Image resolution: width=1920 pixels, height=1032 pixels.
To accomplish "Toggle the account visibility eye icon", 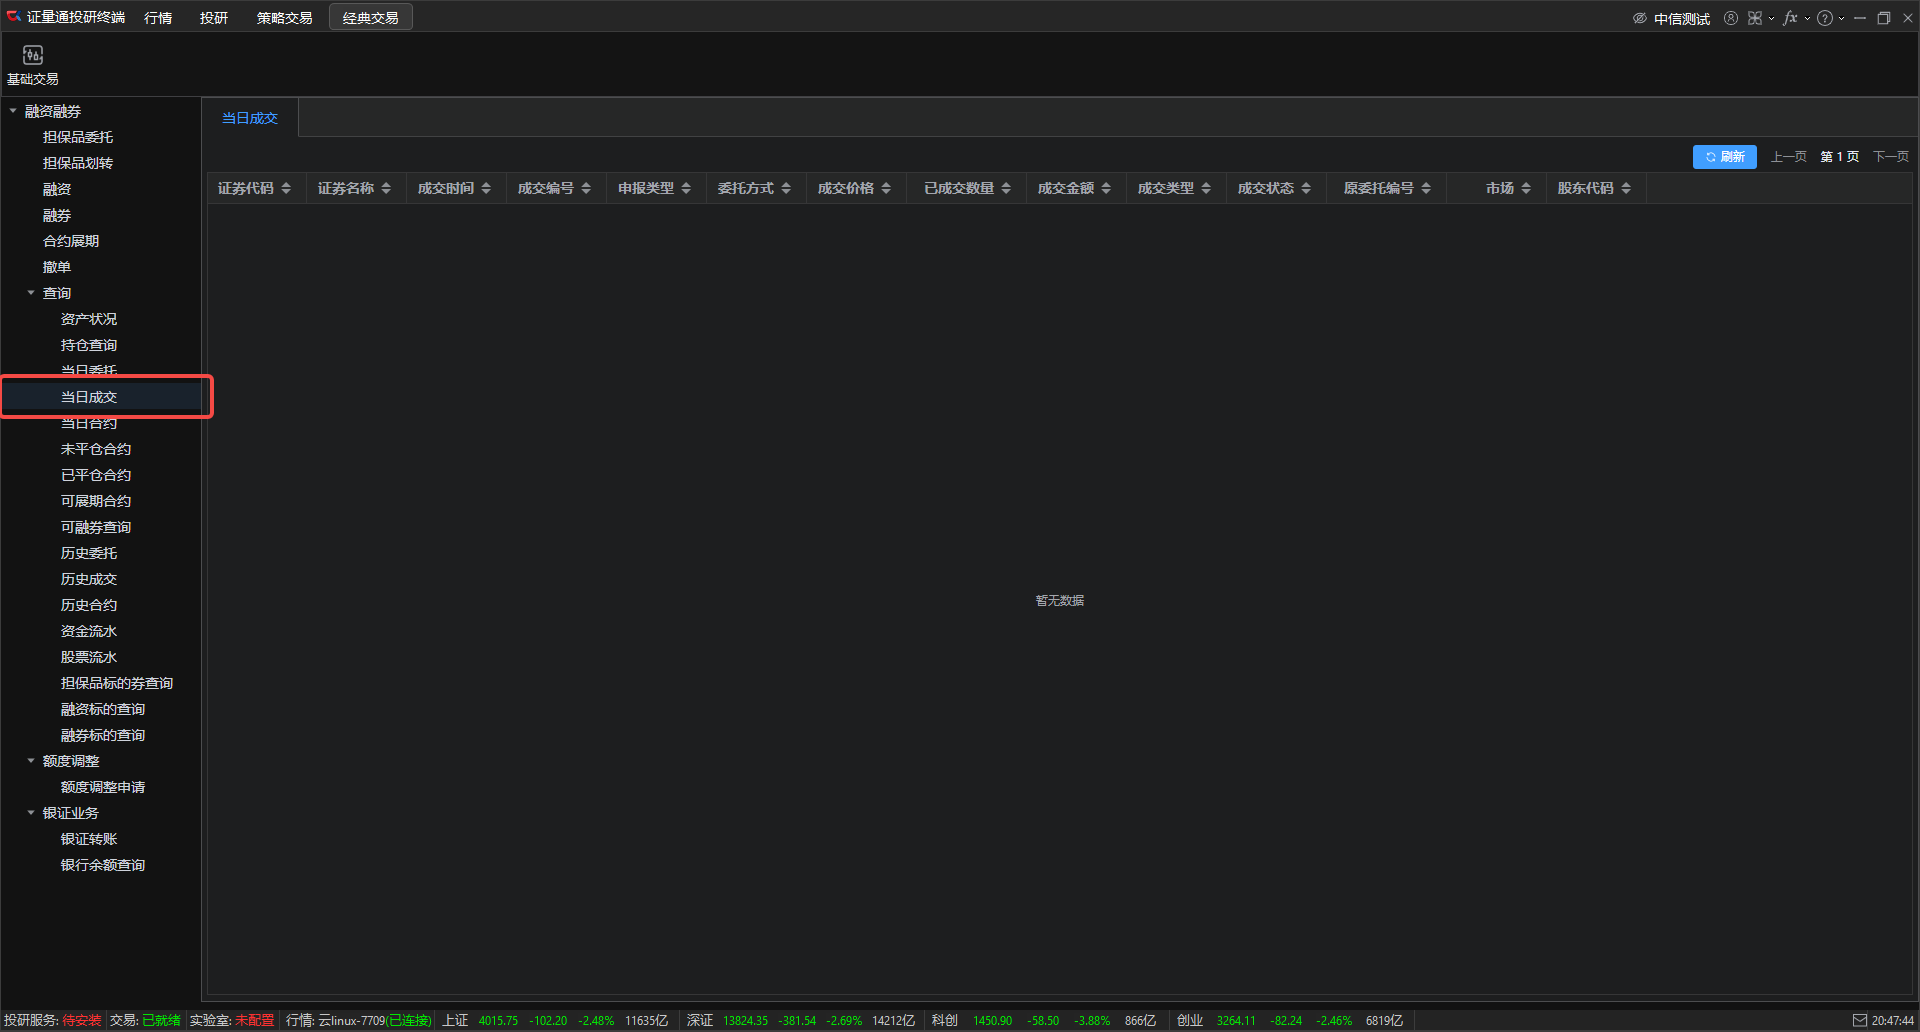I will click(1640, 18).
